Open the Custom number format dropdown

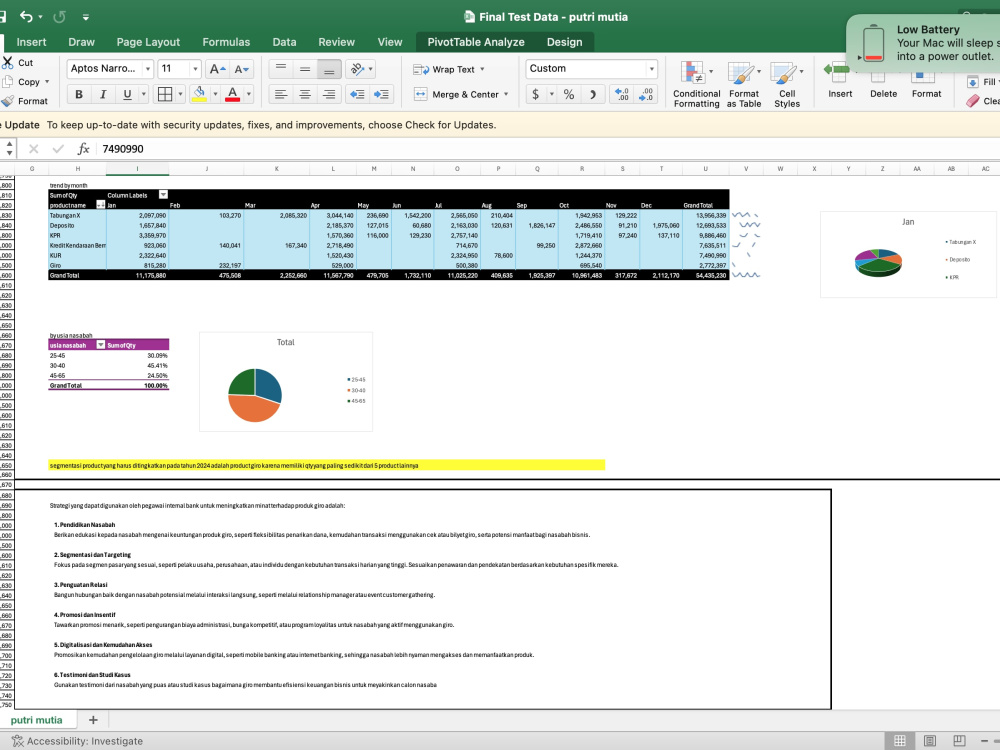pos(651,69)
